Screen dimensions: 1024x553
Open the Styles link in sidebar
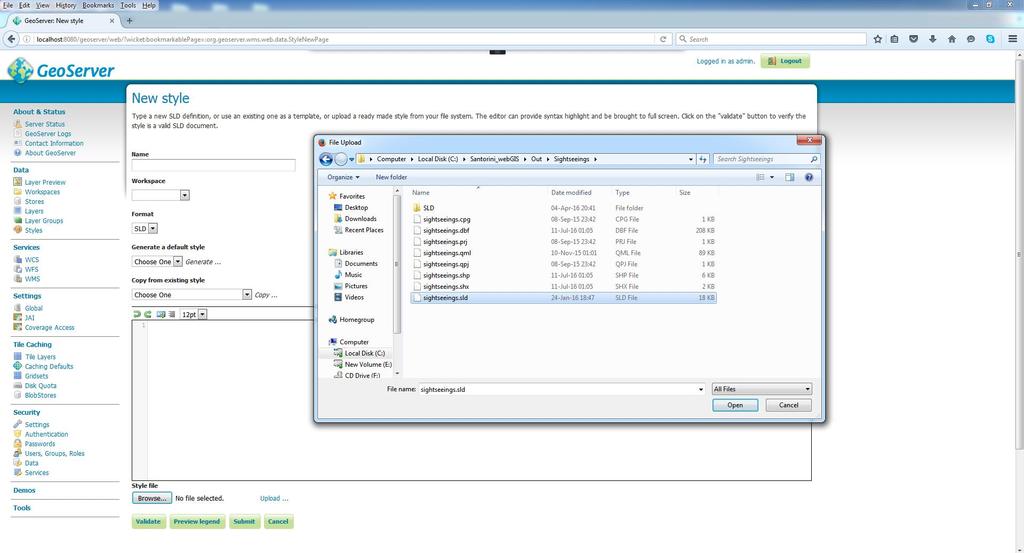click(33, 230)
